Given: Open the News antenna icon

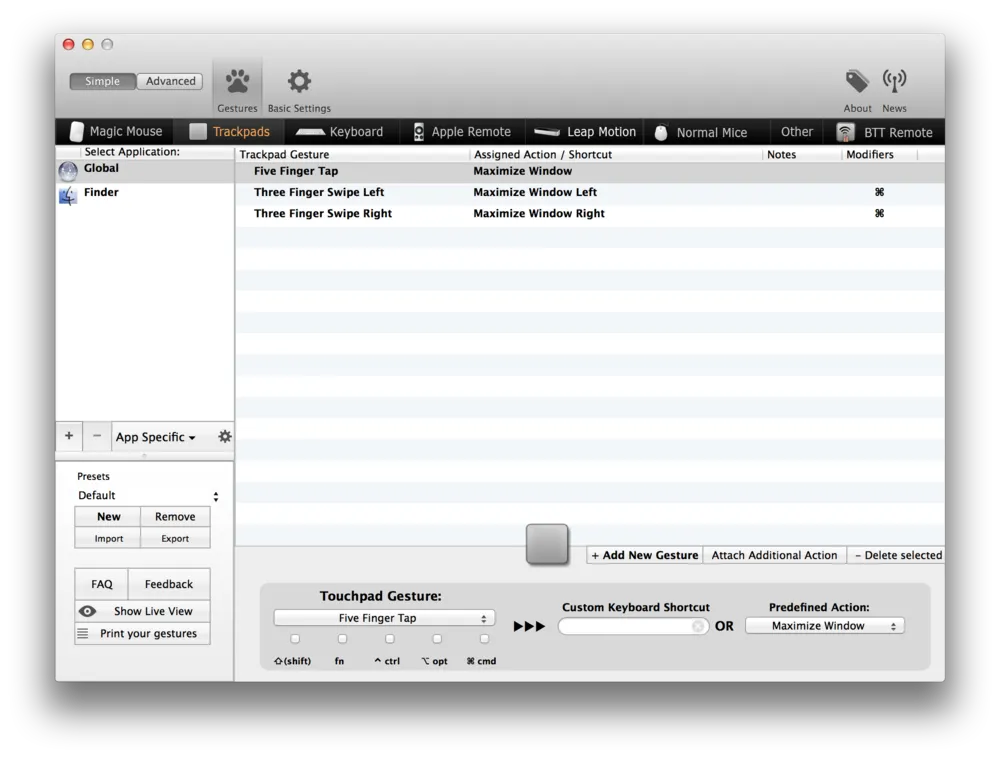Looking at the screenshot, I should pos(894,82).
